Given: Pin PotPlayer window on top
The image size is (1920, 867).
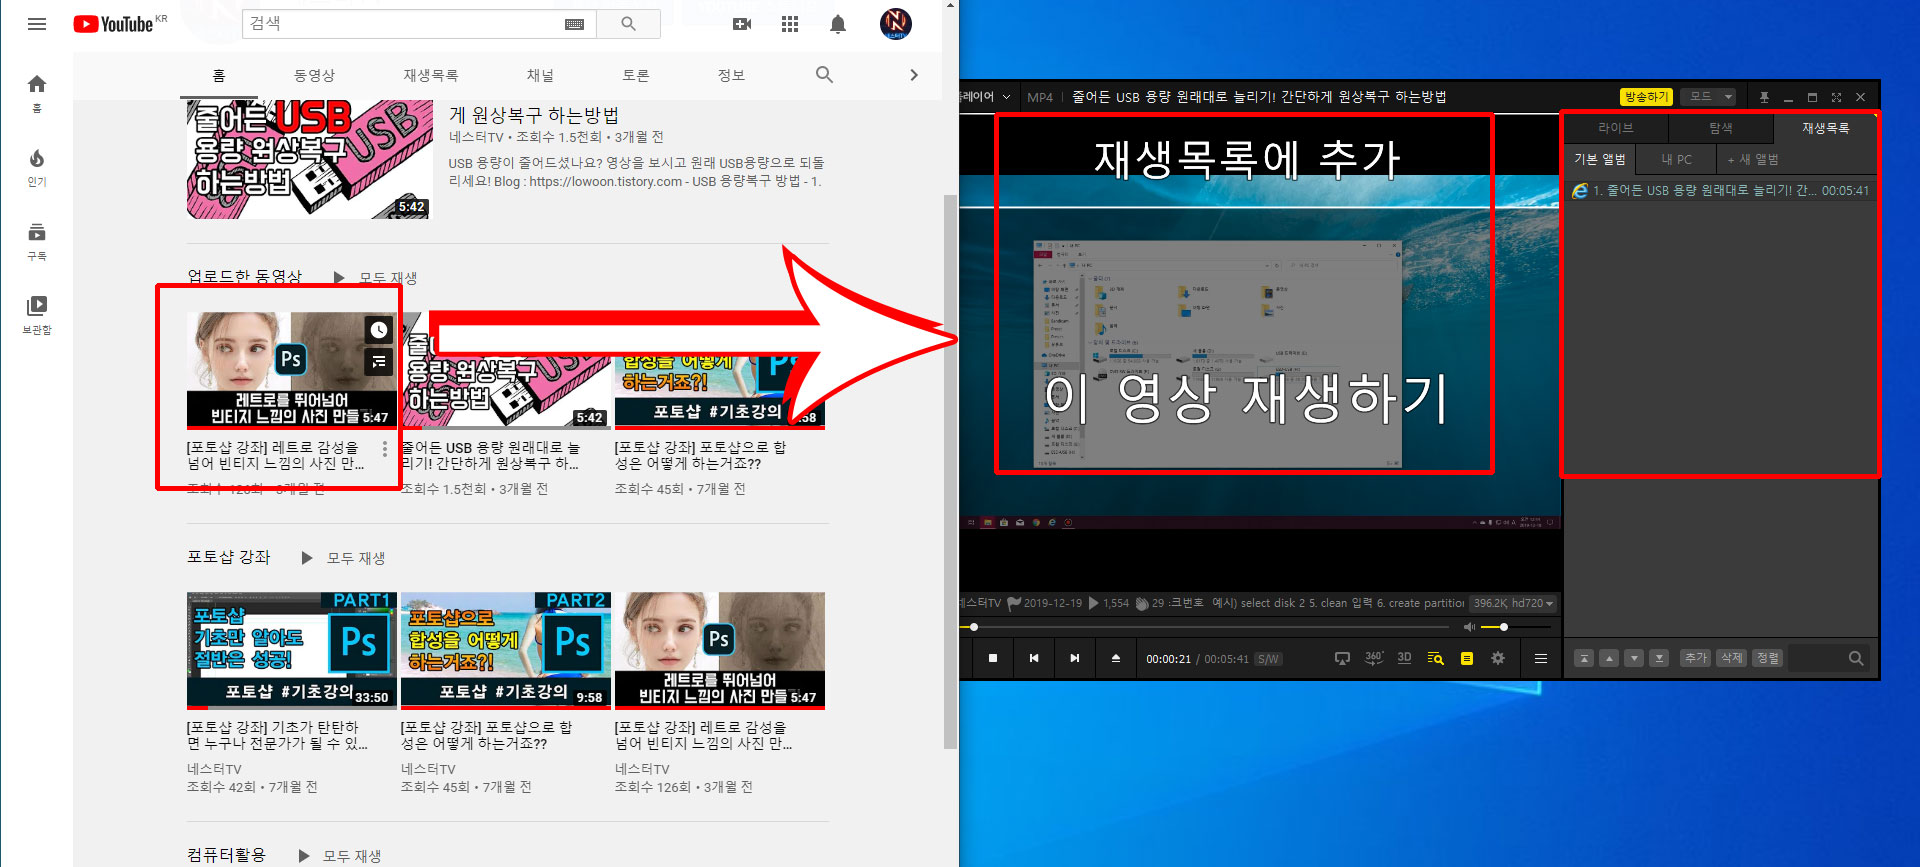Looking at the screenshot, I should (x=1764, y=97).
